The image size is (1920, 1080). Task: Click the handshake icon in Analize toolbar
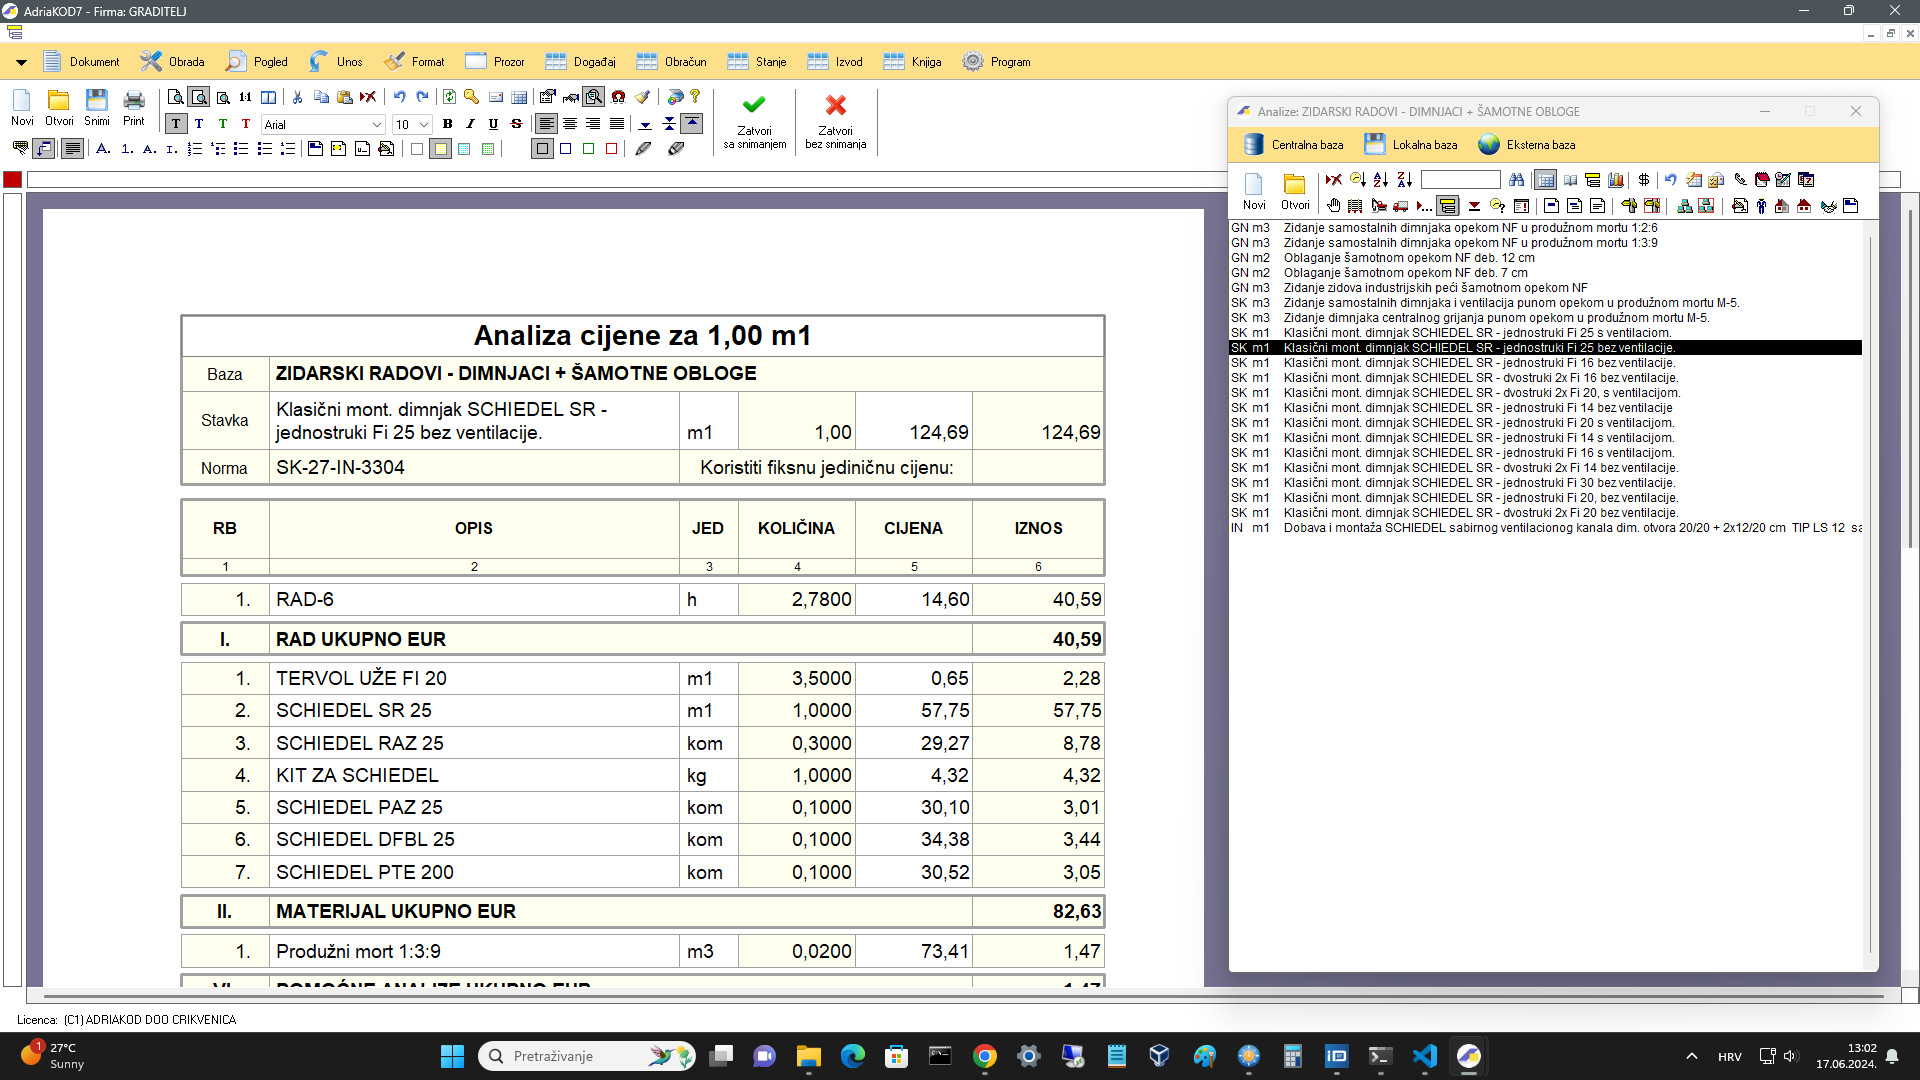pyautogui.click(x=1828, y=206)
